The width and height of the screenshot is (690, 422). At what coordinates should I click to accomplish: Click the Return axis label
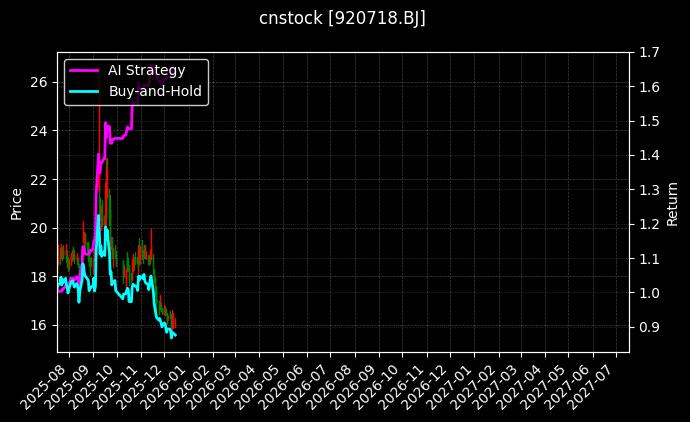(673, 203)
